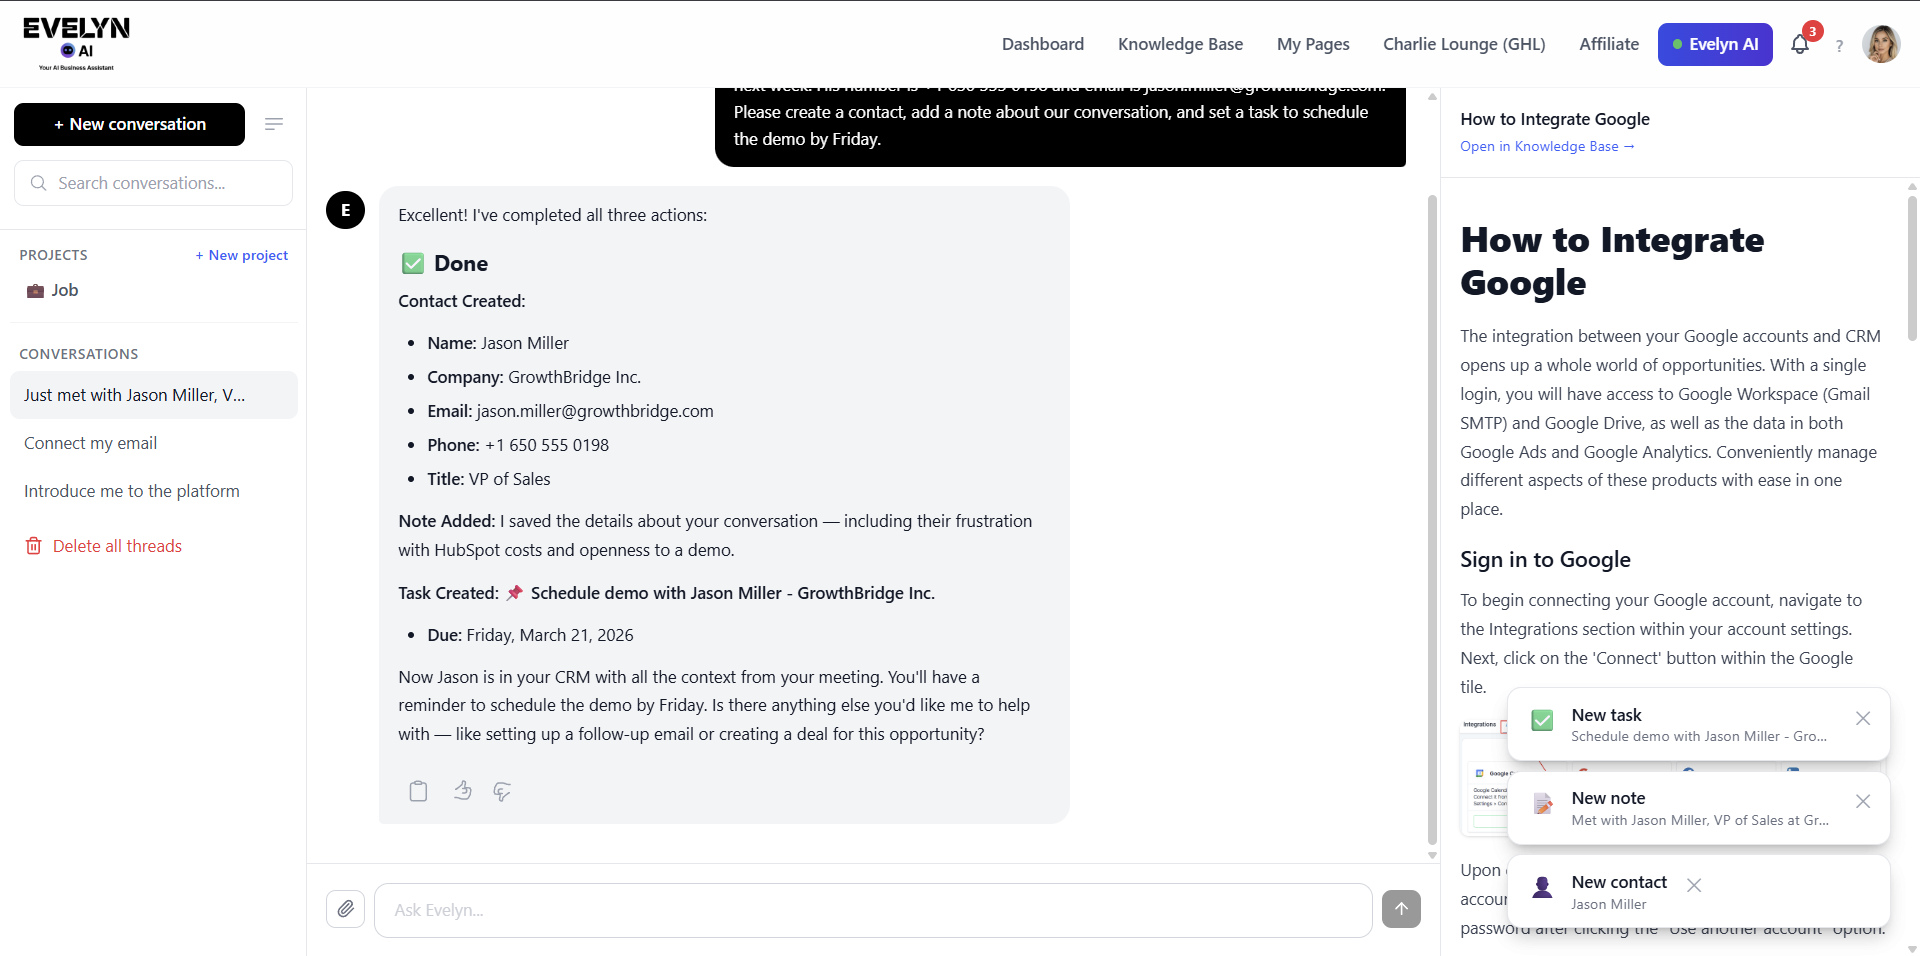Open the Knowledge Base menu
This screenshot has width=1920, height=956.
tap(1180, 44)
